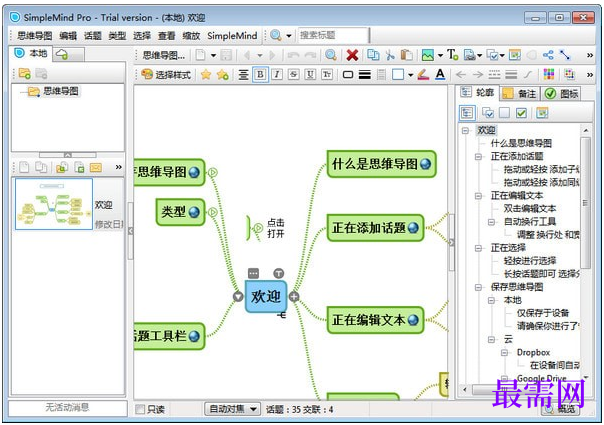
Task: Click the red X delete icon
Action: pos(352,55)
